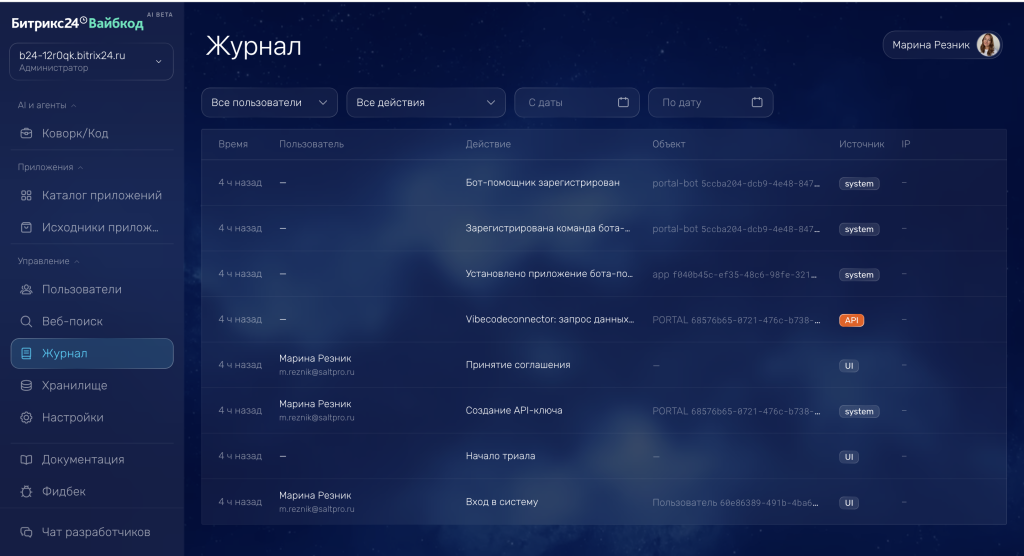Open Фидбек bug icon
The width and height of the screenshot is (1024, 556).
[x=26, y=491]
